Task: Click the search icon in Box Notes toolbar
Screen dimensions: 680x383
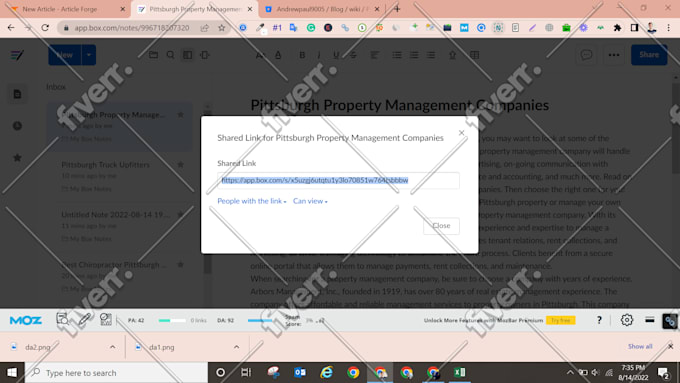Action: (x=170, y=55)
